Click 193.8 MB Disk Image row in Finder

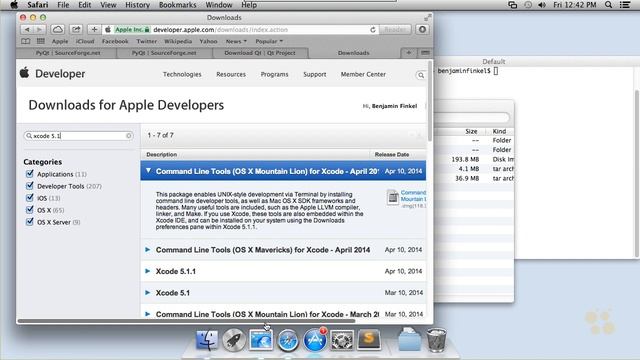coord(473,159)
